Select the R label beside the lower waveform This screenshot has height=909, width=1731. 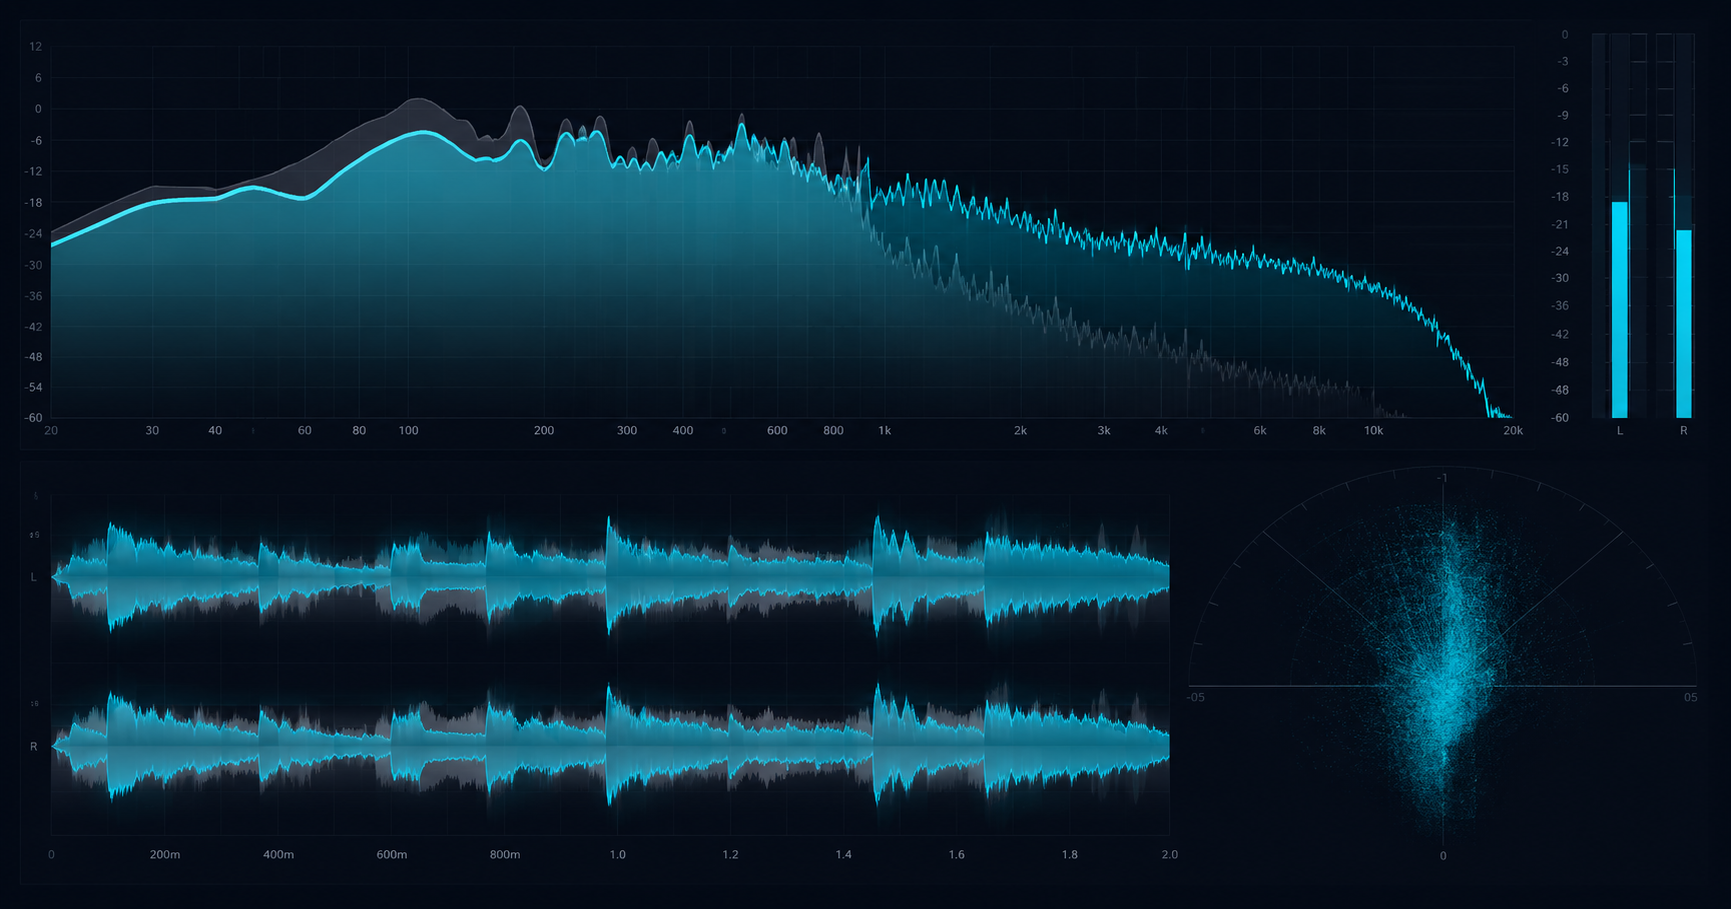tap(34, 747)
